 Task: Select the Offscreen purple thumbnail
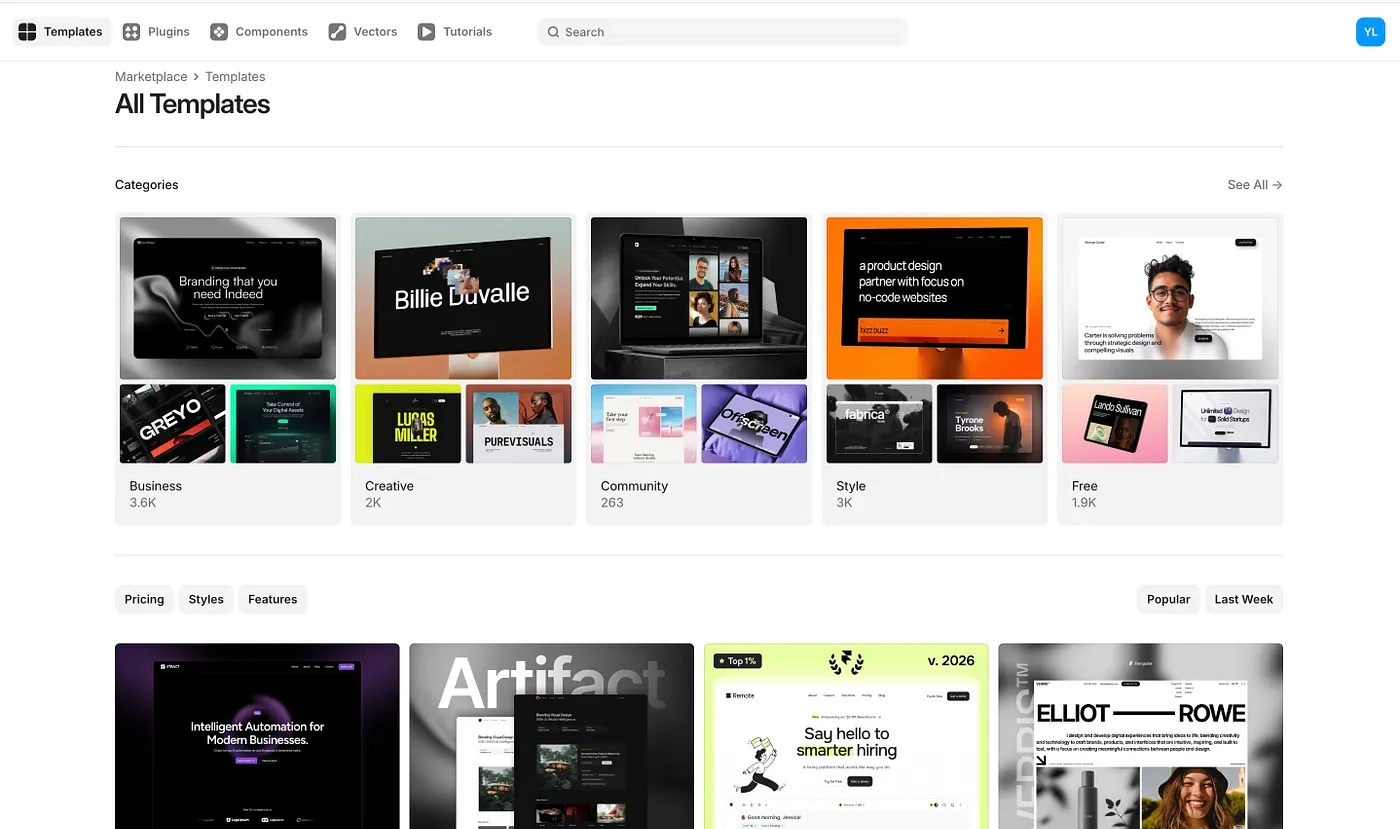click(x=754, y=424)
